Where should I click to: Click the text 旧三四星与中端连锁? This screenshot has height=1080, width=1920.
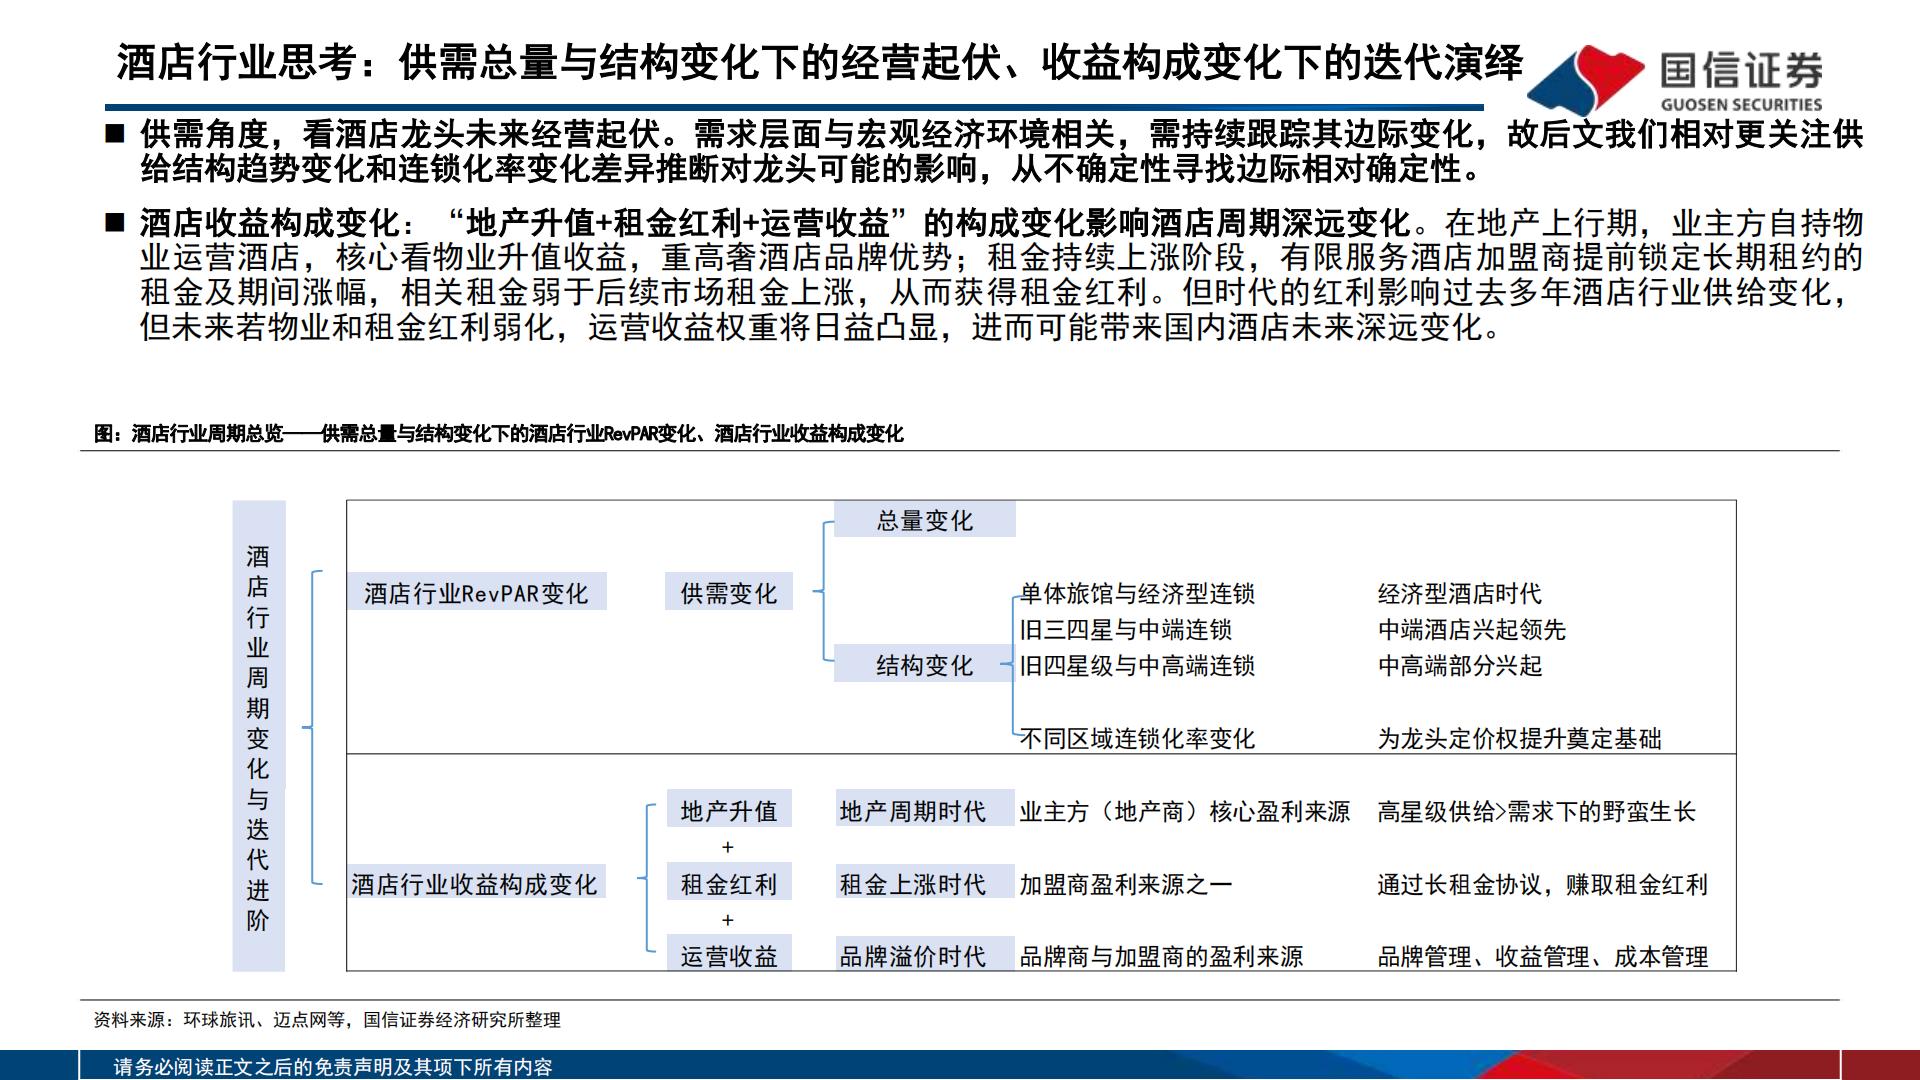(1125, 629)
